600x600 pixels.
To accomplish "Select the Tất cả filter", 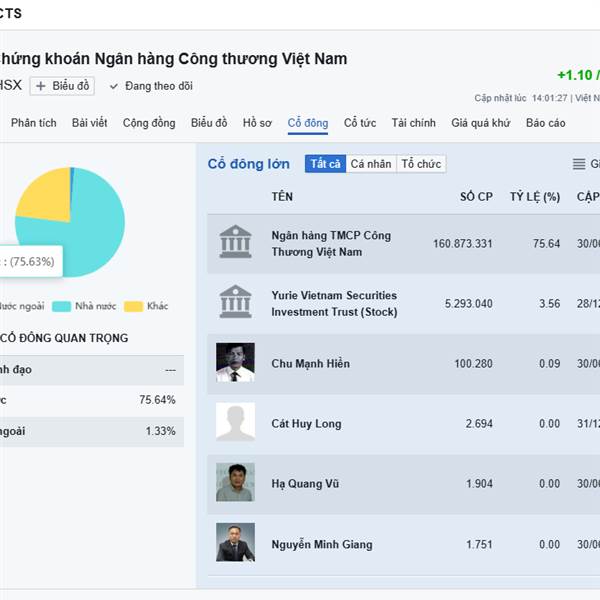I will tap(325, 164).
